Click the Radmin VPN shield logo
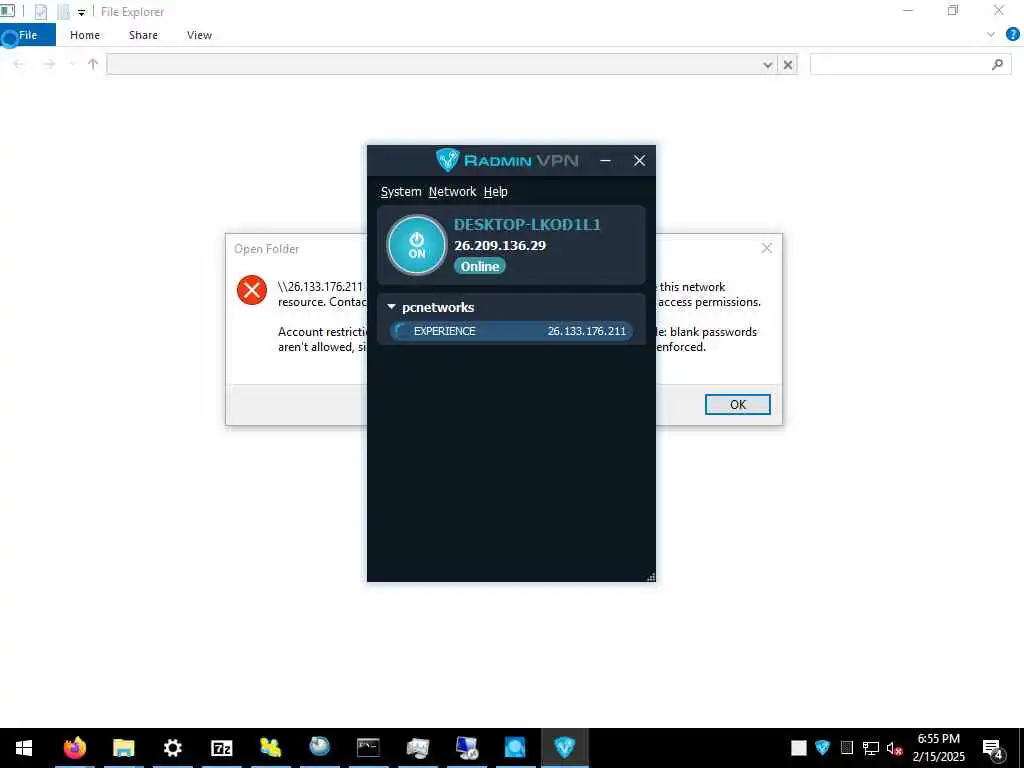The image size is (1024, 768). tap(447, 160)
